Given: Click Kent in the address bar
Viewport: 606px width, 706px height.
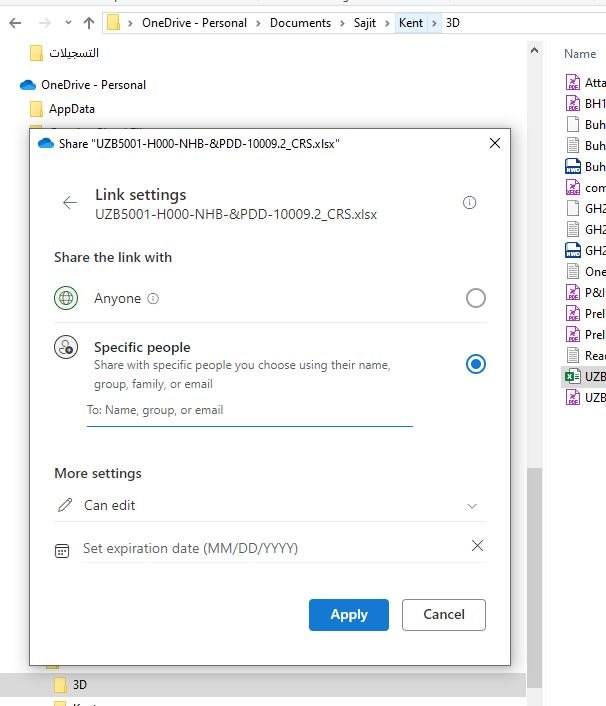Looking at the screenshot, I should click(x=411, y=23).
